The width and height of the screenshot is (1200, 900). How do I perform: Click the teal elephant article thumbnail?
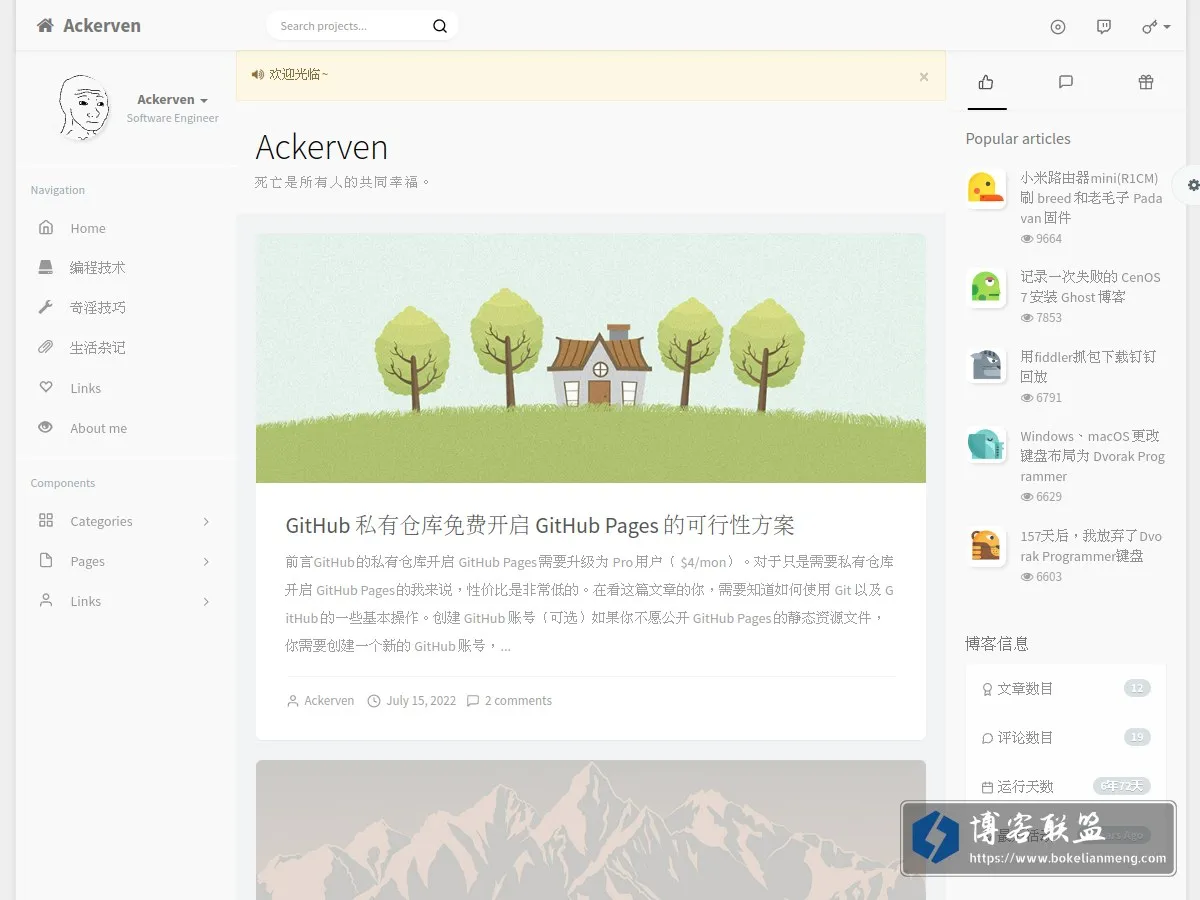(986, 446)
